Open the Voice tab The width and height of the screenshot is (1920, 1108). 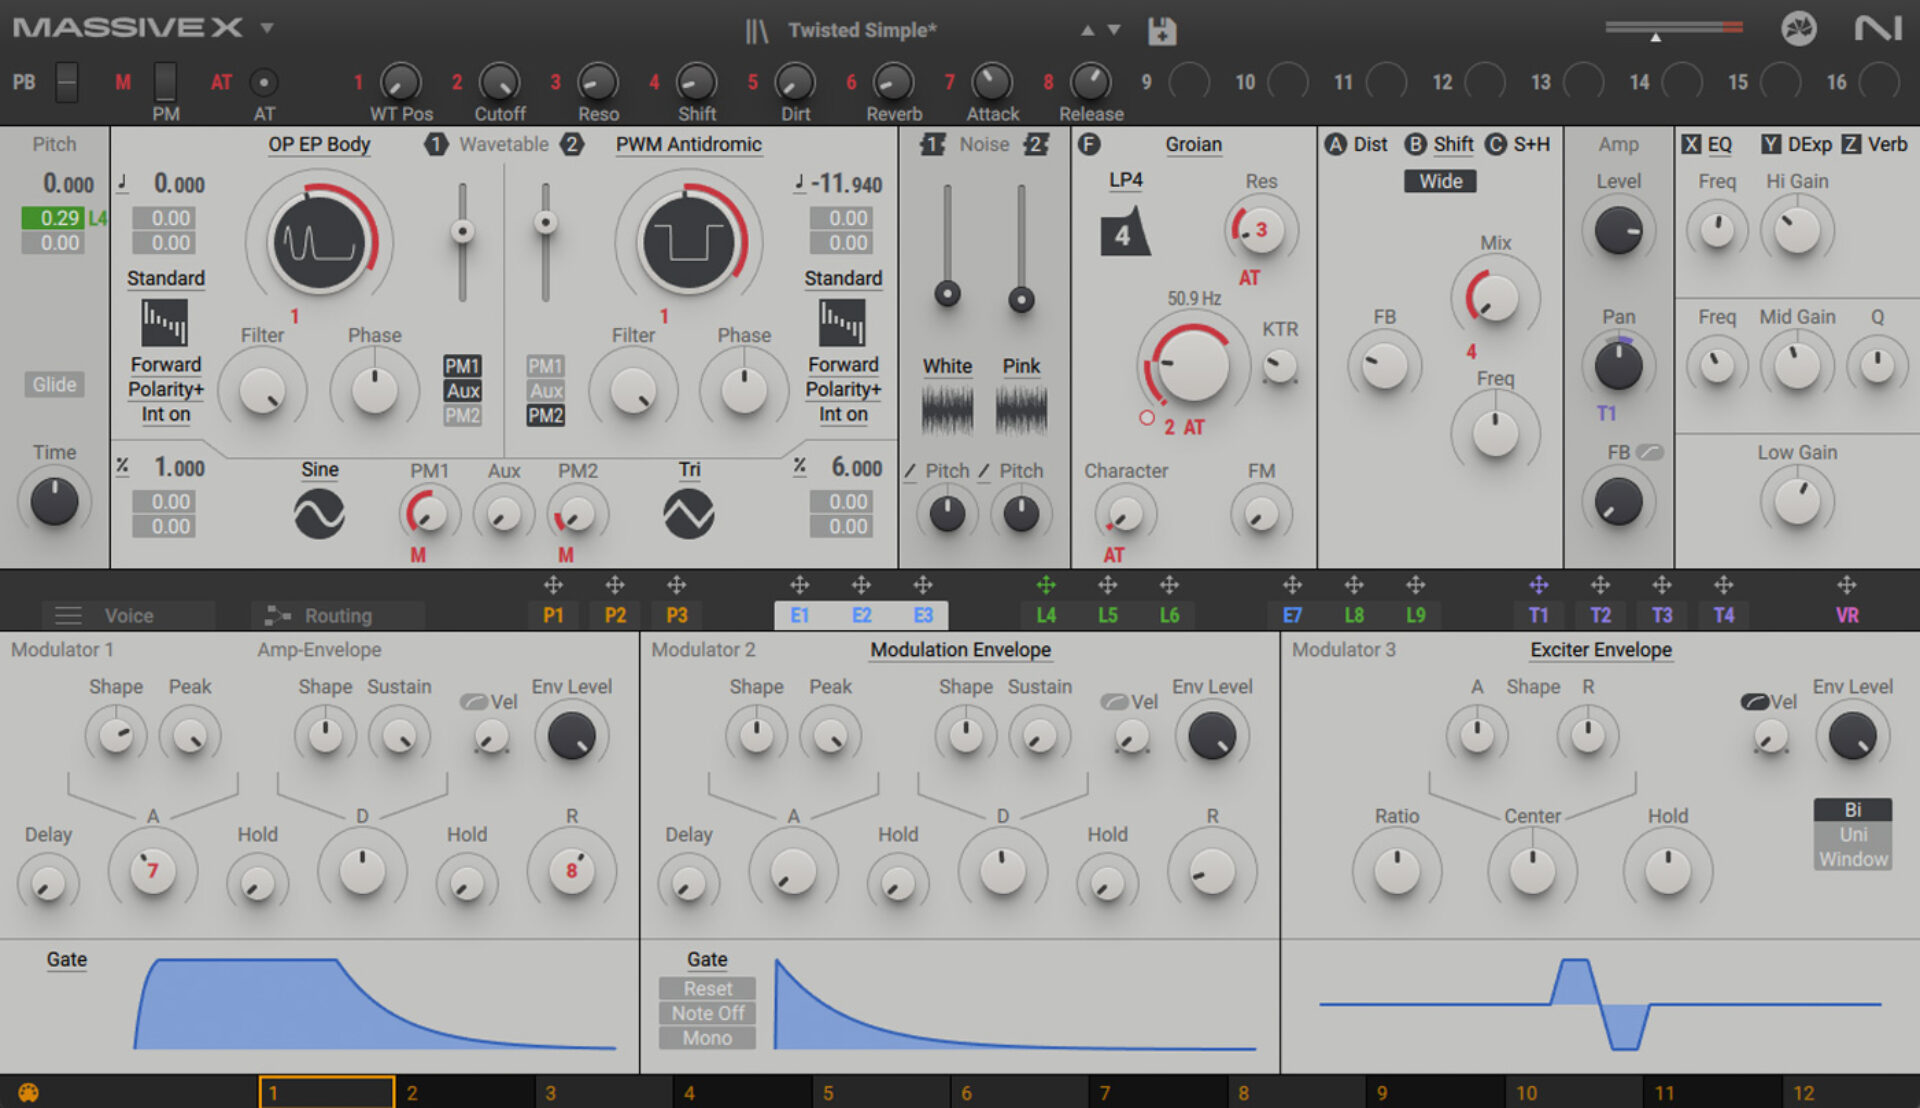pos(128,615)
